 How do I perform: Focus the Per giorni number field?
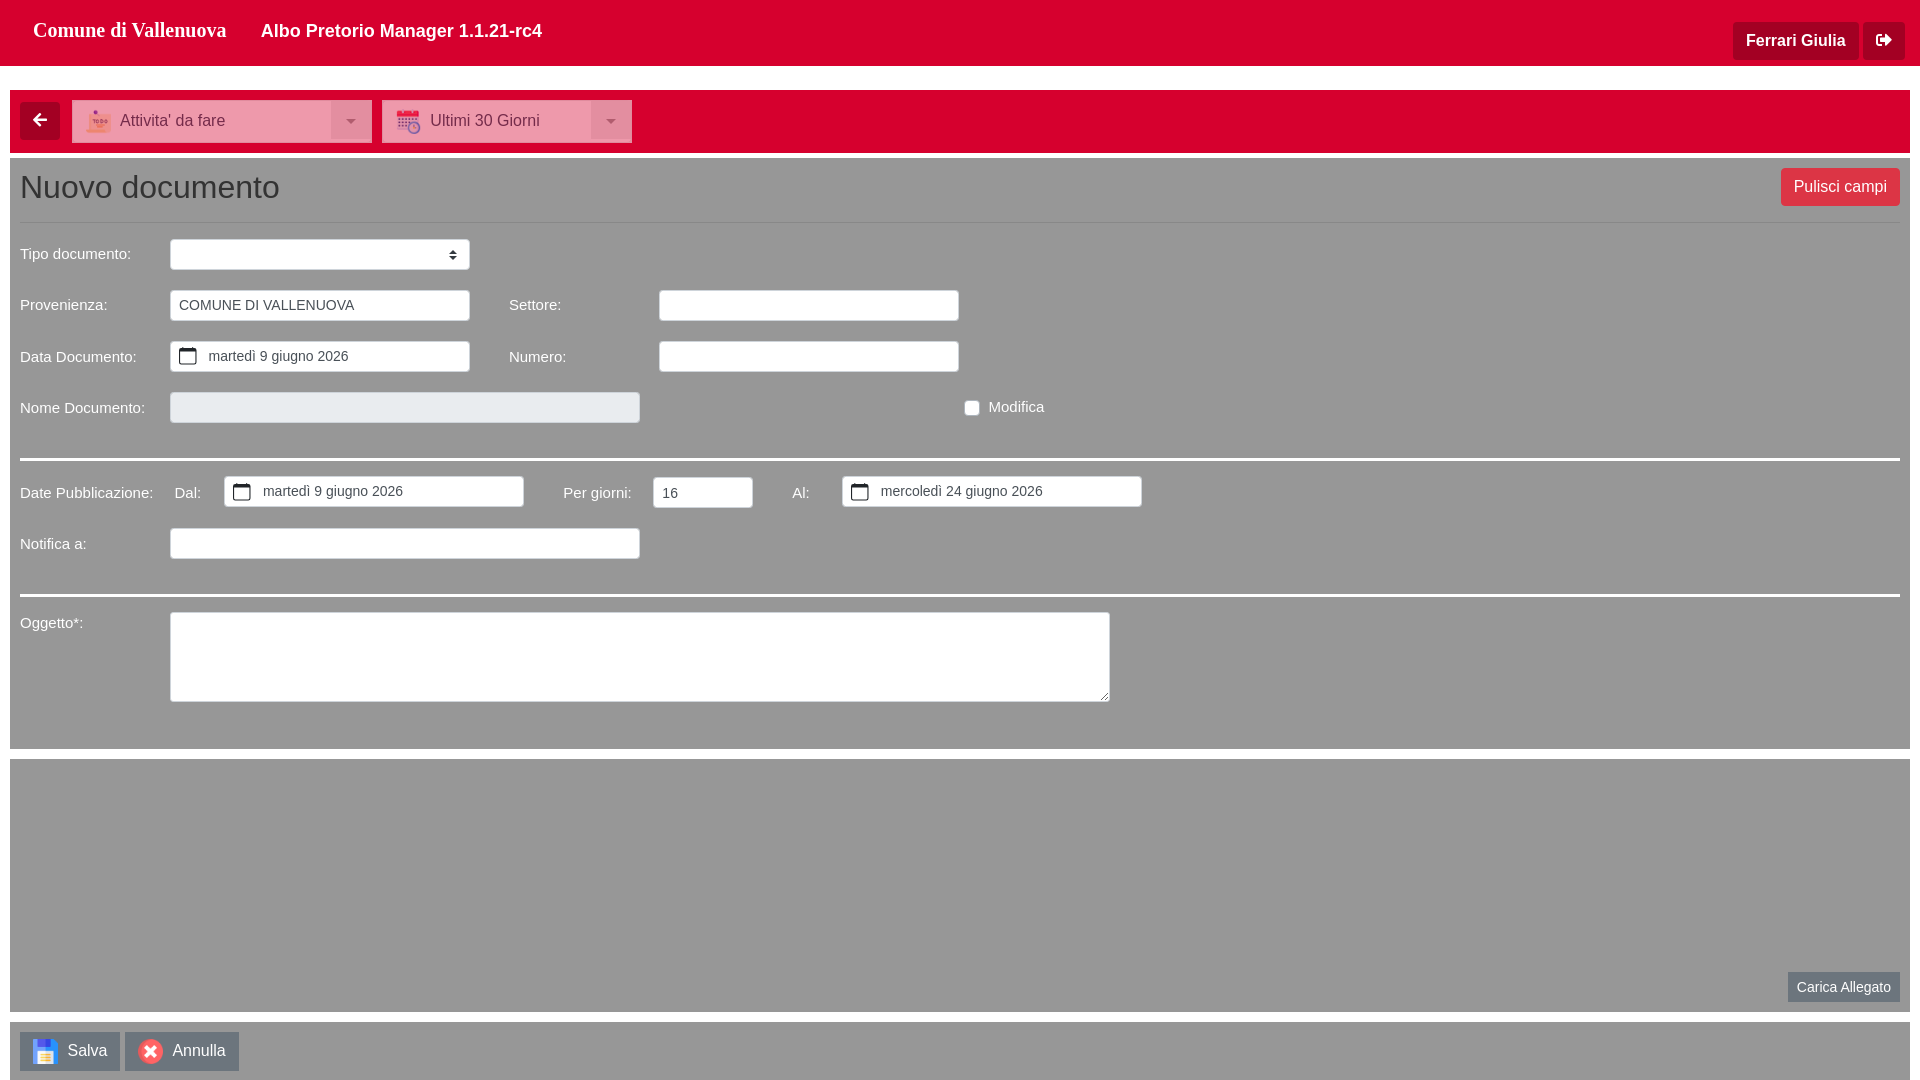[703, 493]
